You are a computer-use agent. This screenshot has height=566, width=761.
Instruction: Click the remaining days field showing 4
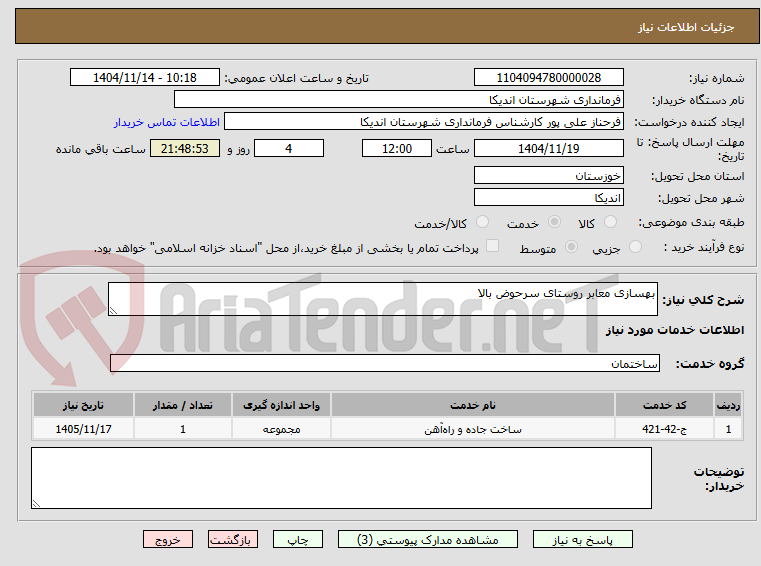coord(289,149)
